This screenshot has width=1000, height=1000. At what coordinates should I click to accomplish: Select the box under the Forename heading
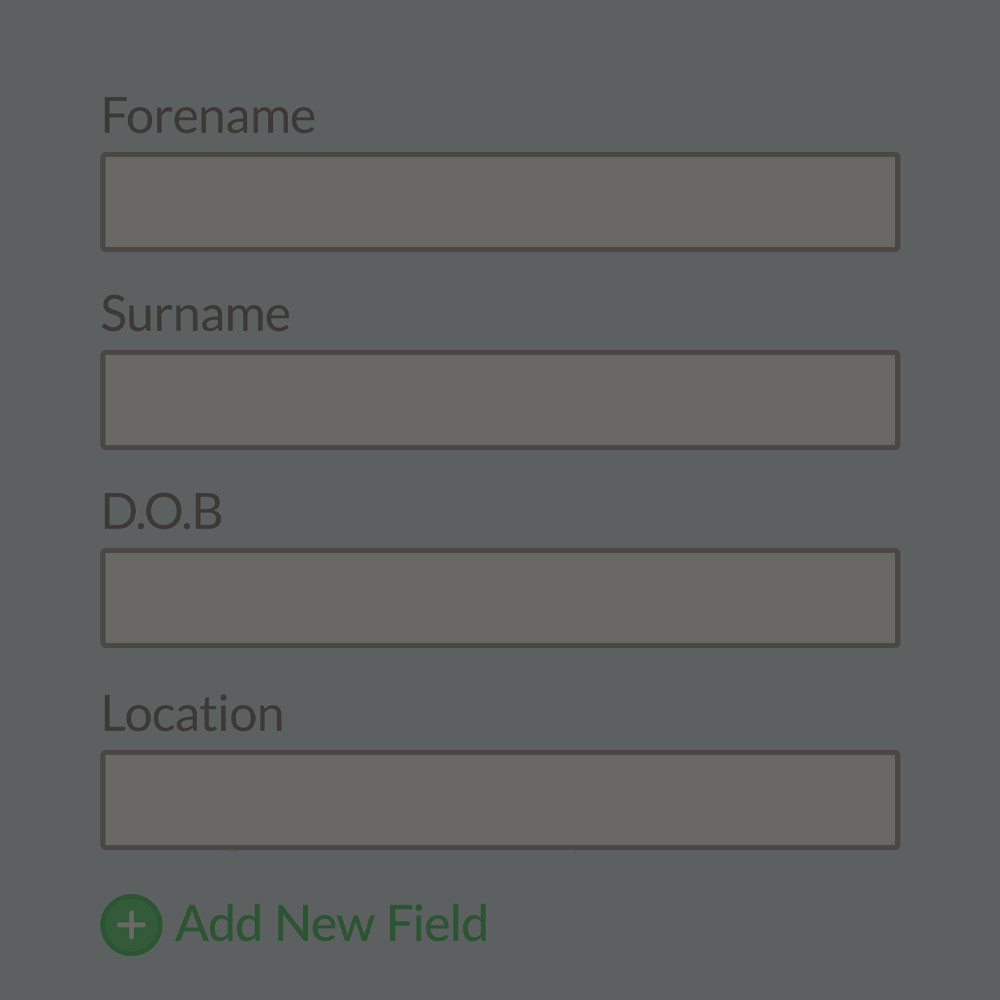pyautogui.click(x=500, y=202)
